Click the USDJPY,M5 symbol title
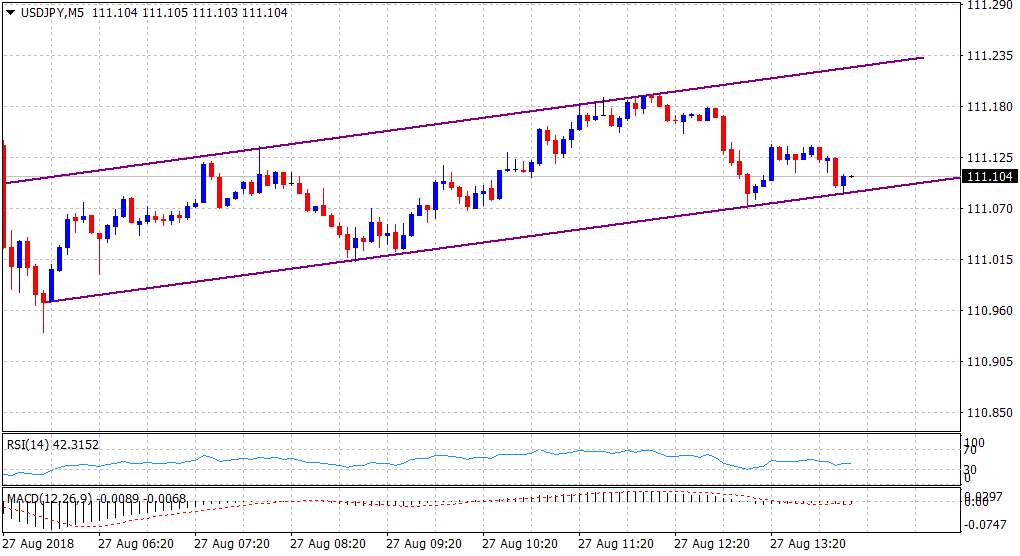The width and height of the screenshot is (1020, 556). (x=52, y=13)
